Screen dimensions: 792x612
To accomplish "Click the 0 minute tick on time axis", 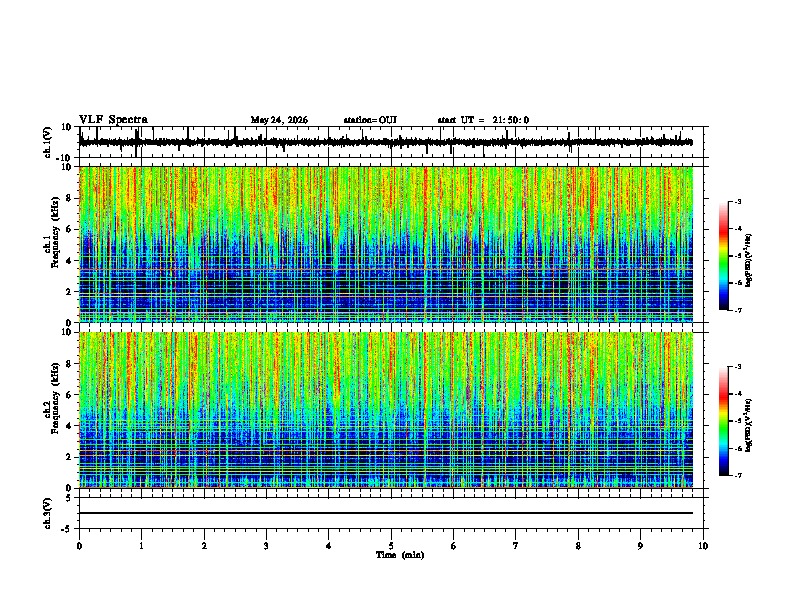I will coord(79,546).
